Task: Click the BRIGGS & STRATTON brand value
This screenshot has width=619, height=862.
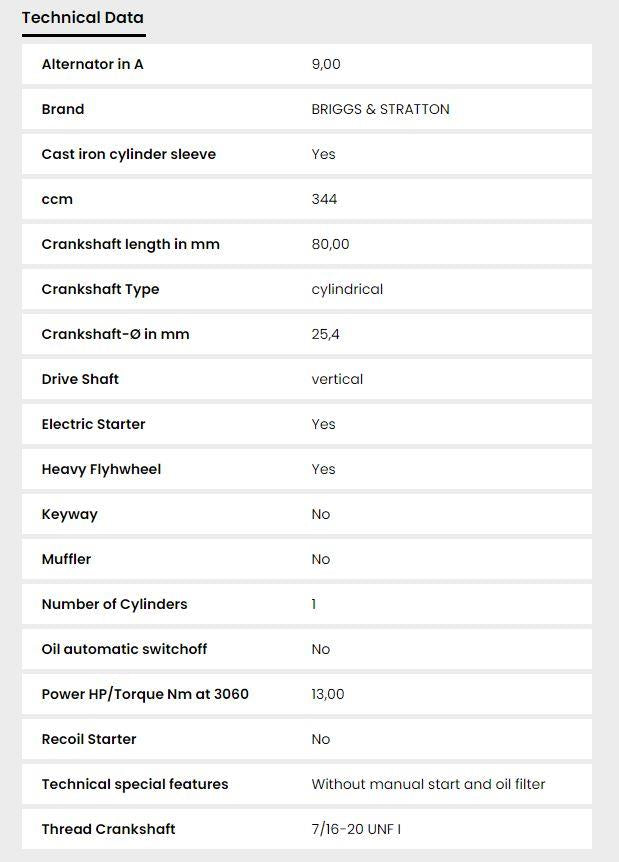Action: tap(380, 109)
